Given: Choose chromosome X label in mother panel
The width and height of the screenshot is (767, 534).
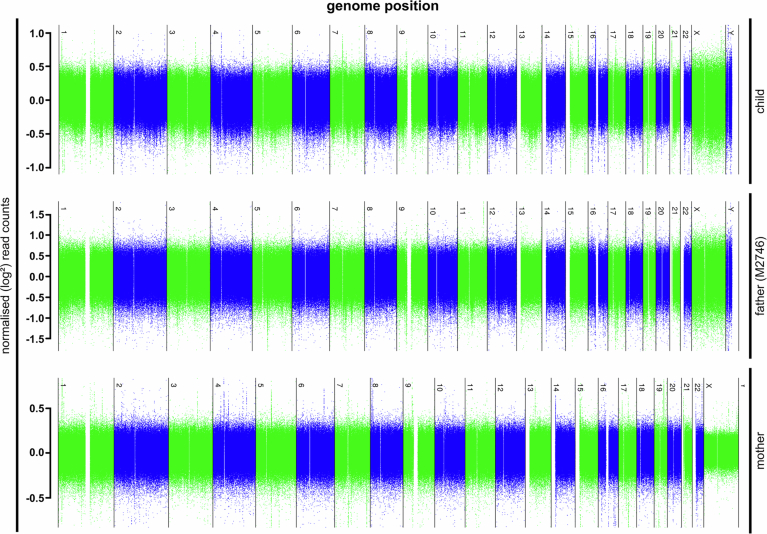Looking at the screenshot, I should click(x=709, y=386).
